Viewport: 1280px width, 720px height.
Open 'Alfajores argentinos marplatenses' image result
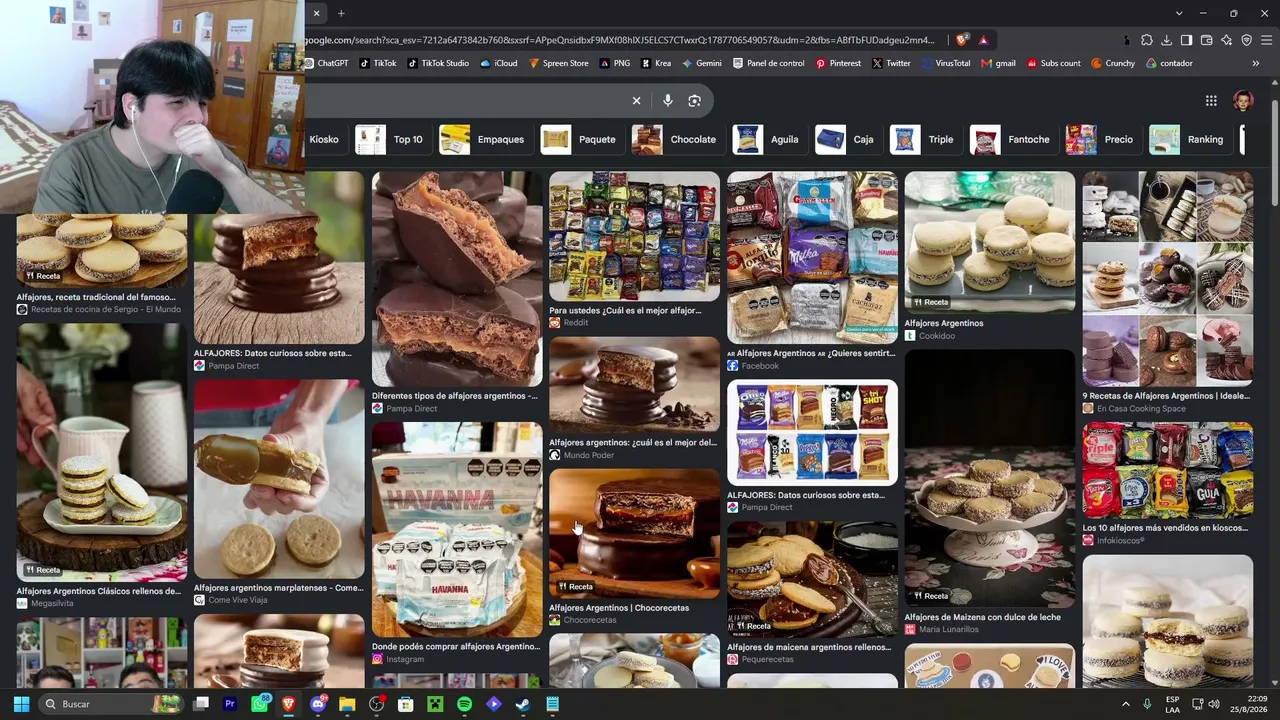click(x=279, y=479)
